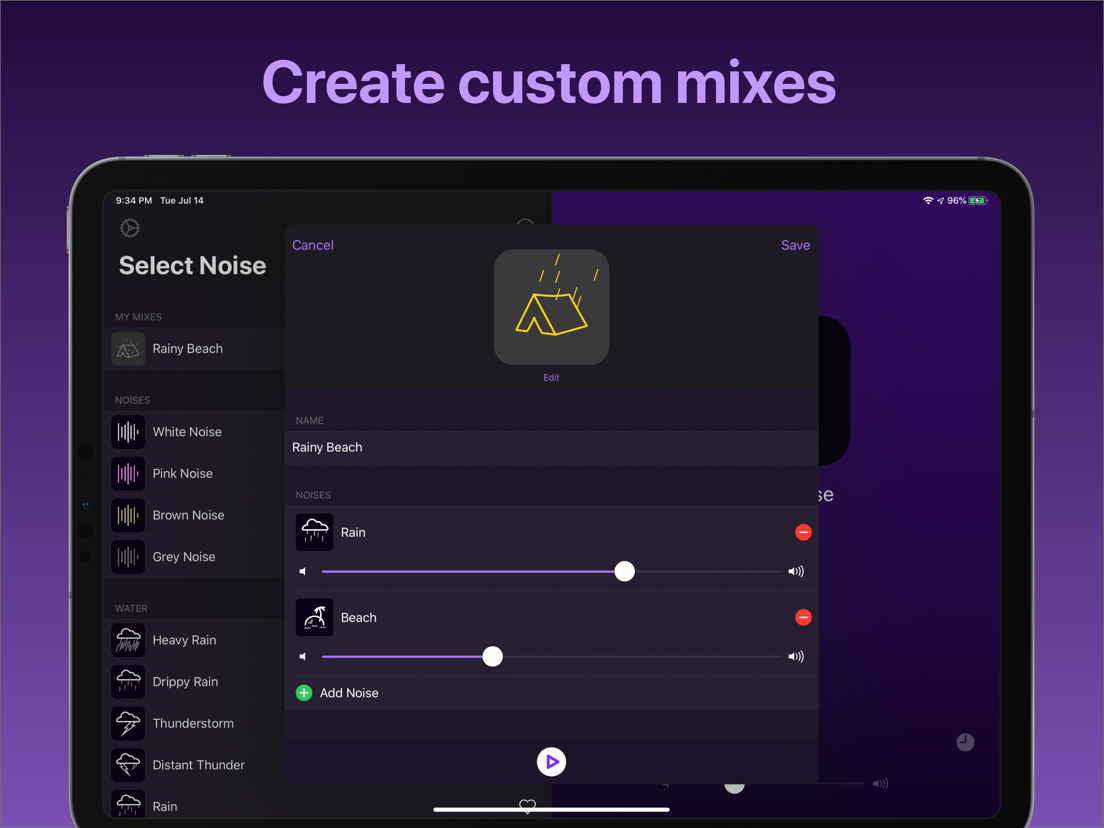Select the Pink Noise row label

[182, 473]
